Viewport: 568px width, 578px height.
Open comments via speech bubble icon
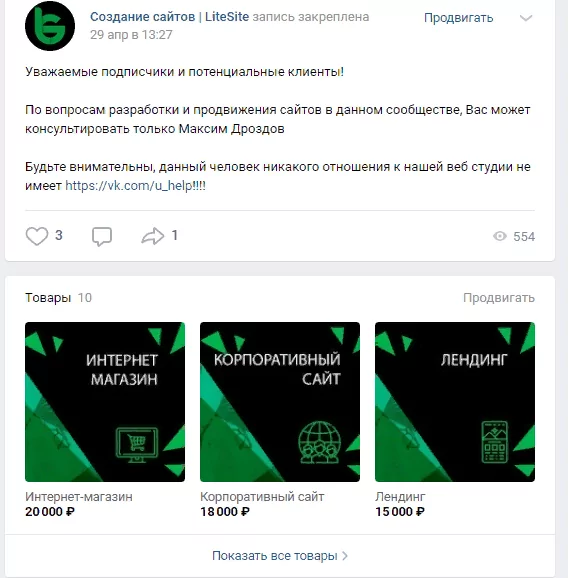coord(102,236)
